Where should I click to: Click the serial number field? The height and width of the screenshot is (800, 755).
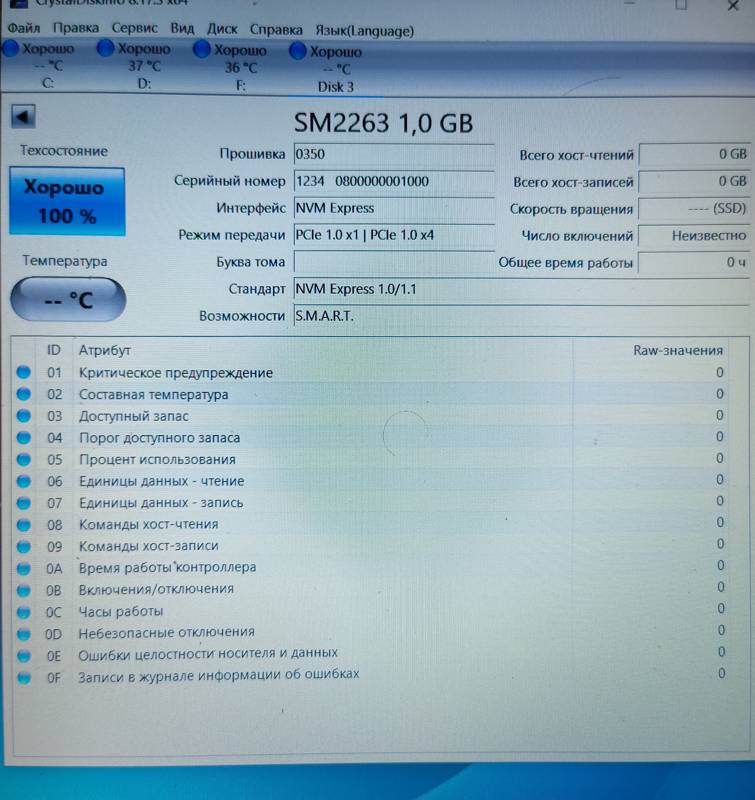pos(393,182)
